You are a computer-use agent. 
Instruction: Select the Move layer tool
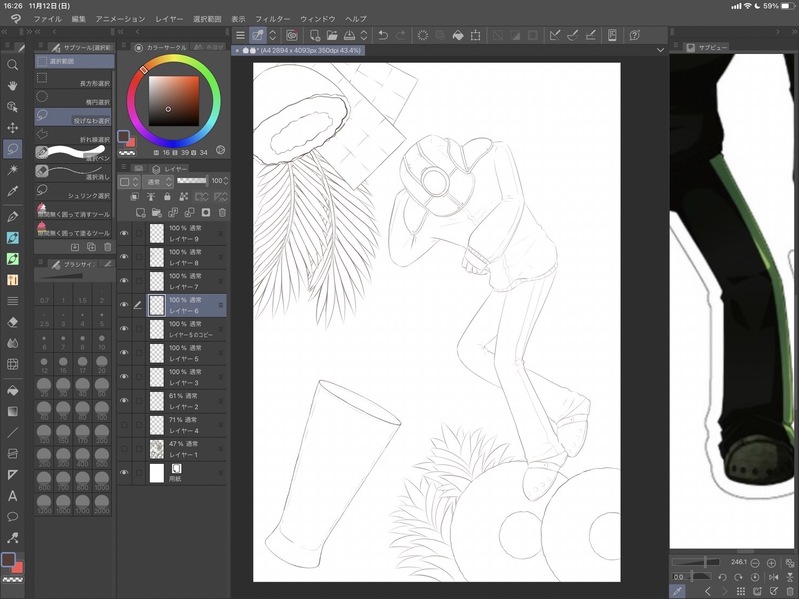(x=13, y=128)
